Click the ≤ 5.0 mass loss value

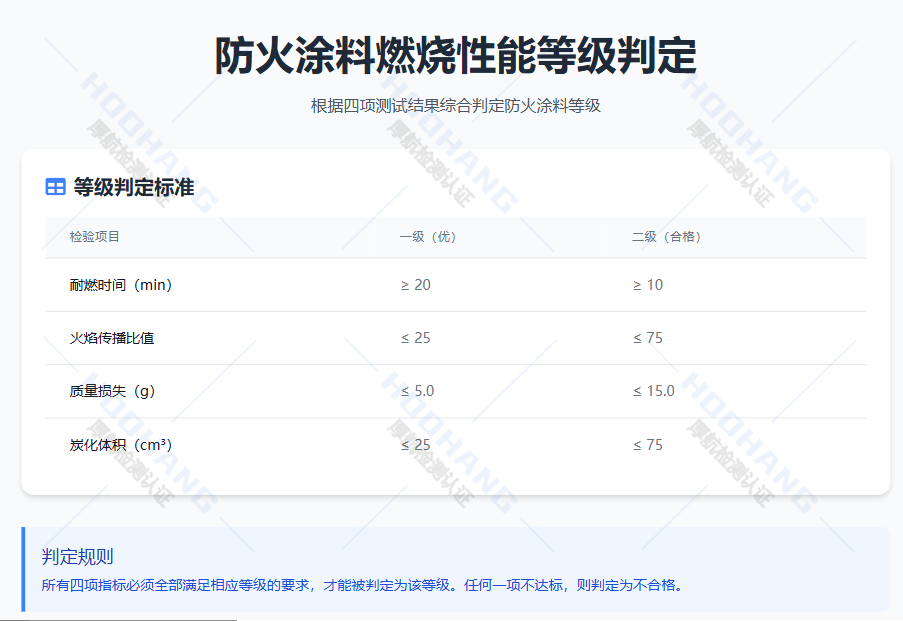[x=418, y=391]
